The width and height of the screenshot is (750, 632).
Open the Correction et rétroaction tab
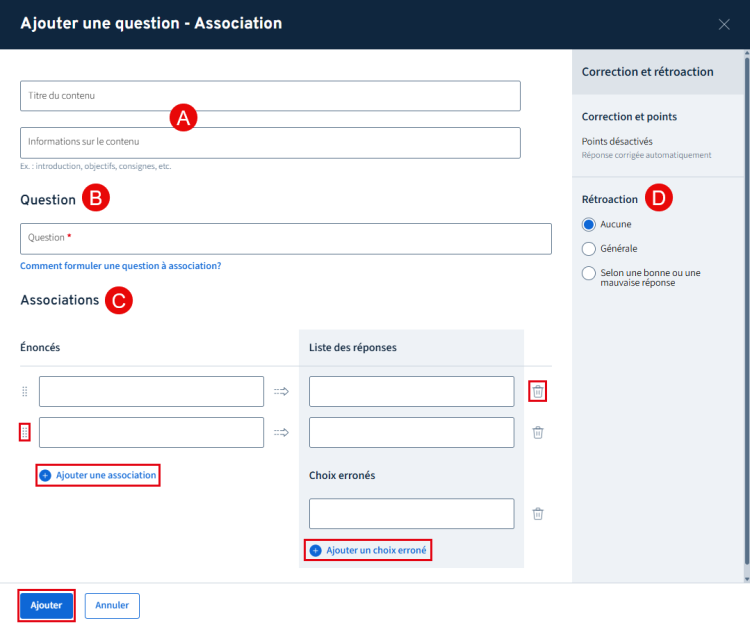click(647, 72)
